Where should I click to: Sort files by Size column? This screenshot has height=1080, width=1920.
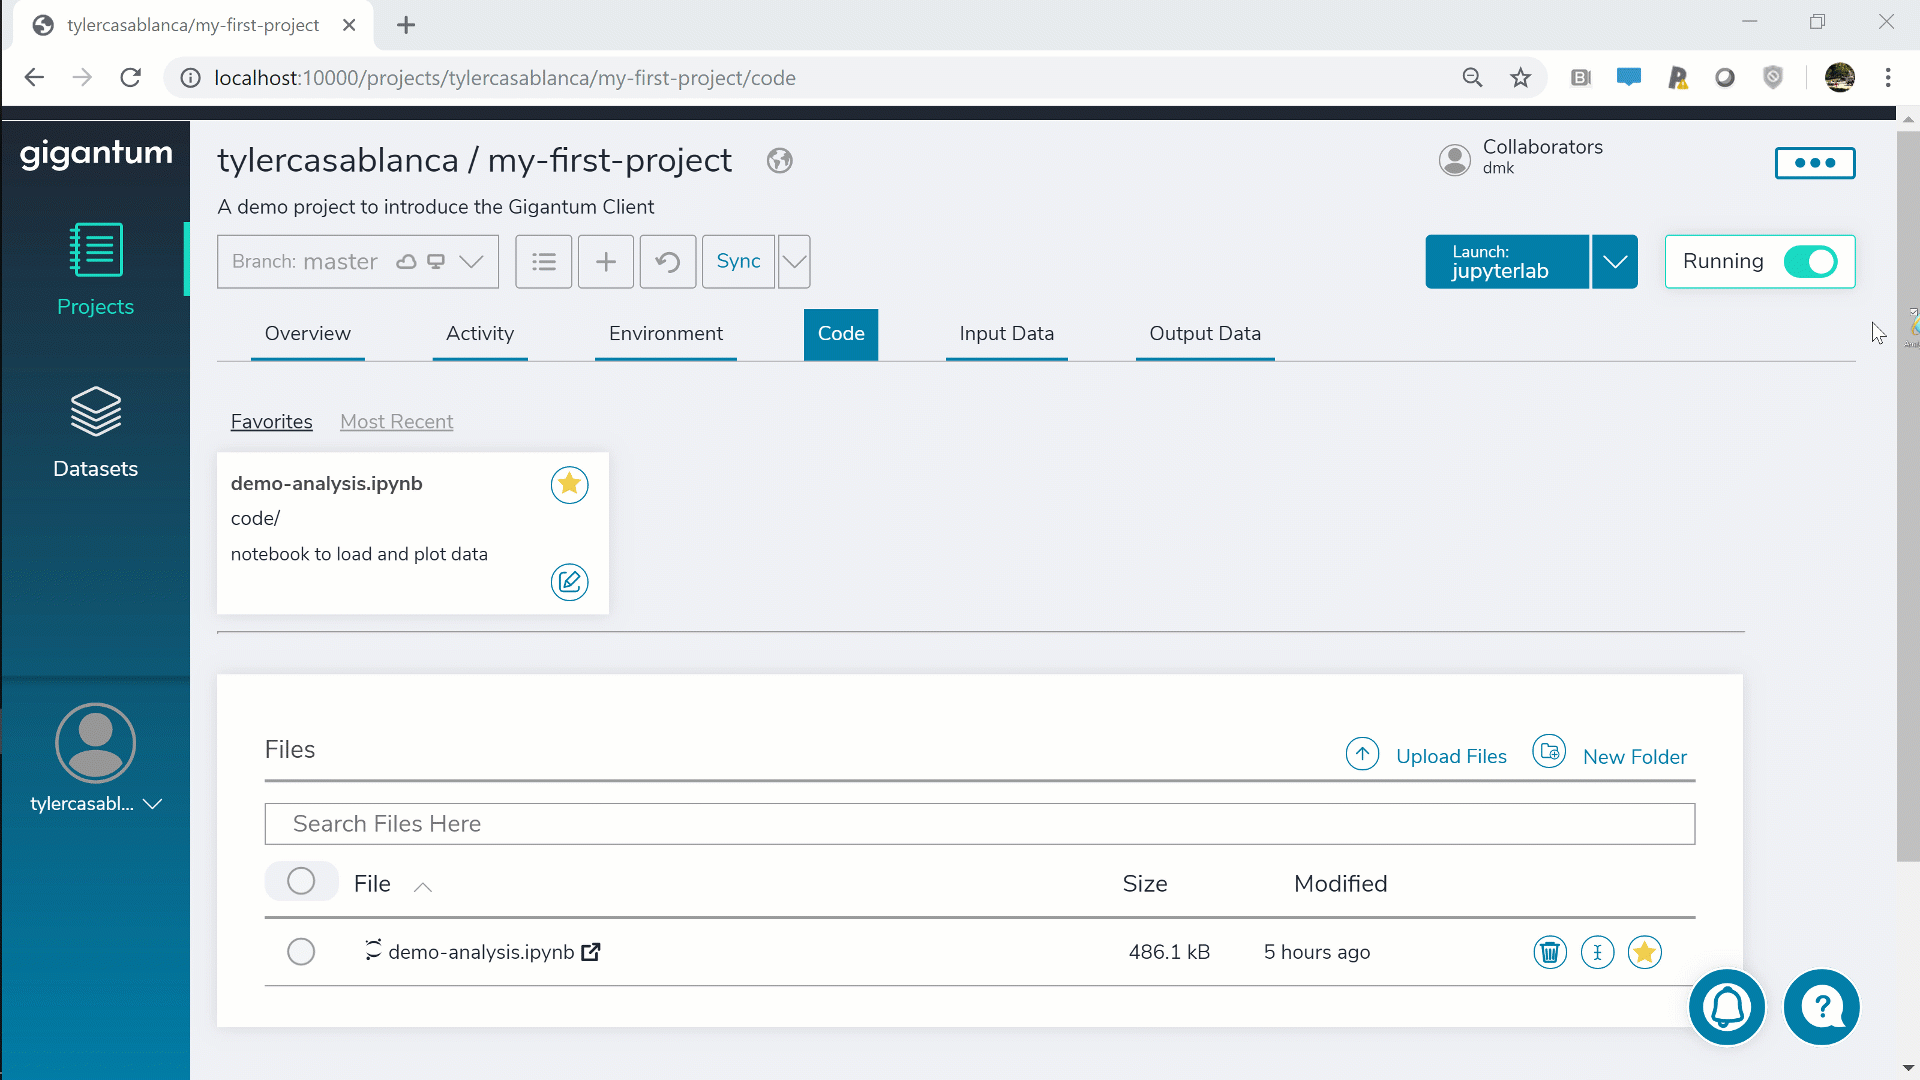tap(1145, 884)
